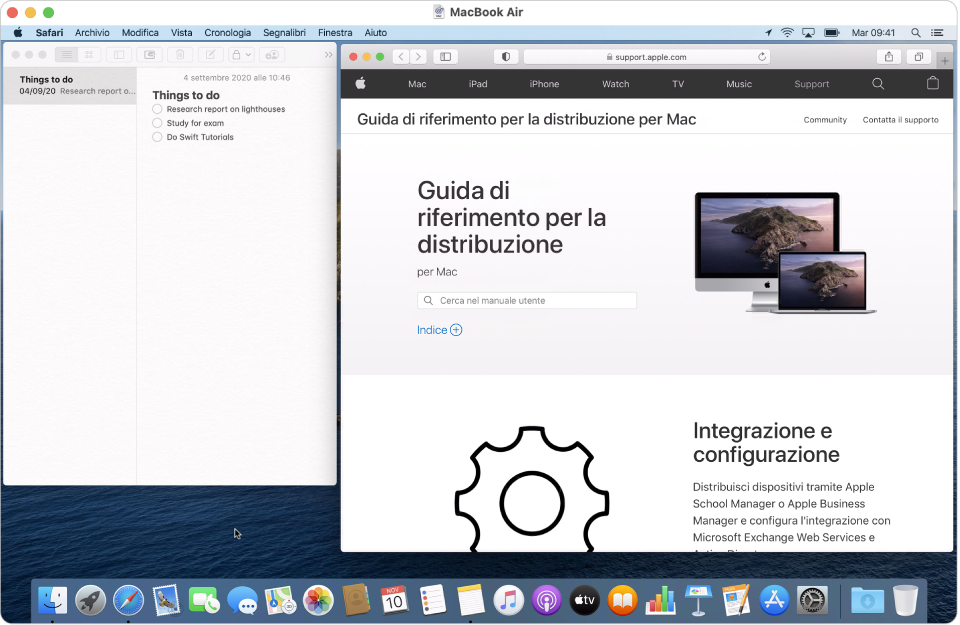Open the Wi-Fi status menu

(x=787, y=32)
